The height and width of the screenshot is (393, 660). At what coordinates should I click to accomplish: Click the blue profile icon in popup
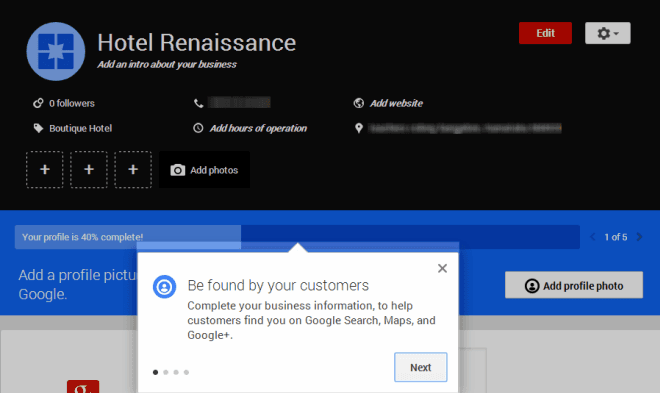click(x=164, y=287)
